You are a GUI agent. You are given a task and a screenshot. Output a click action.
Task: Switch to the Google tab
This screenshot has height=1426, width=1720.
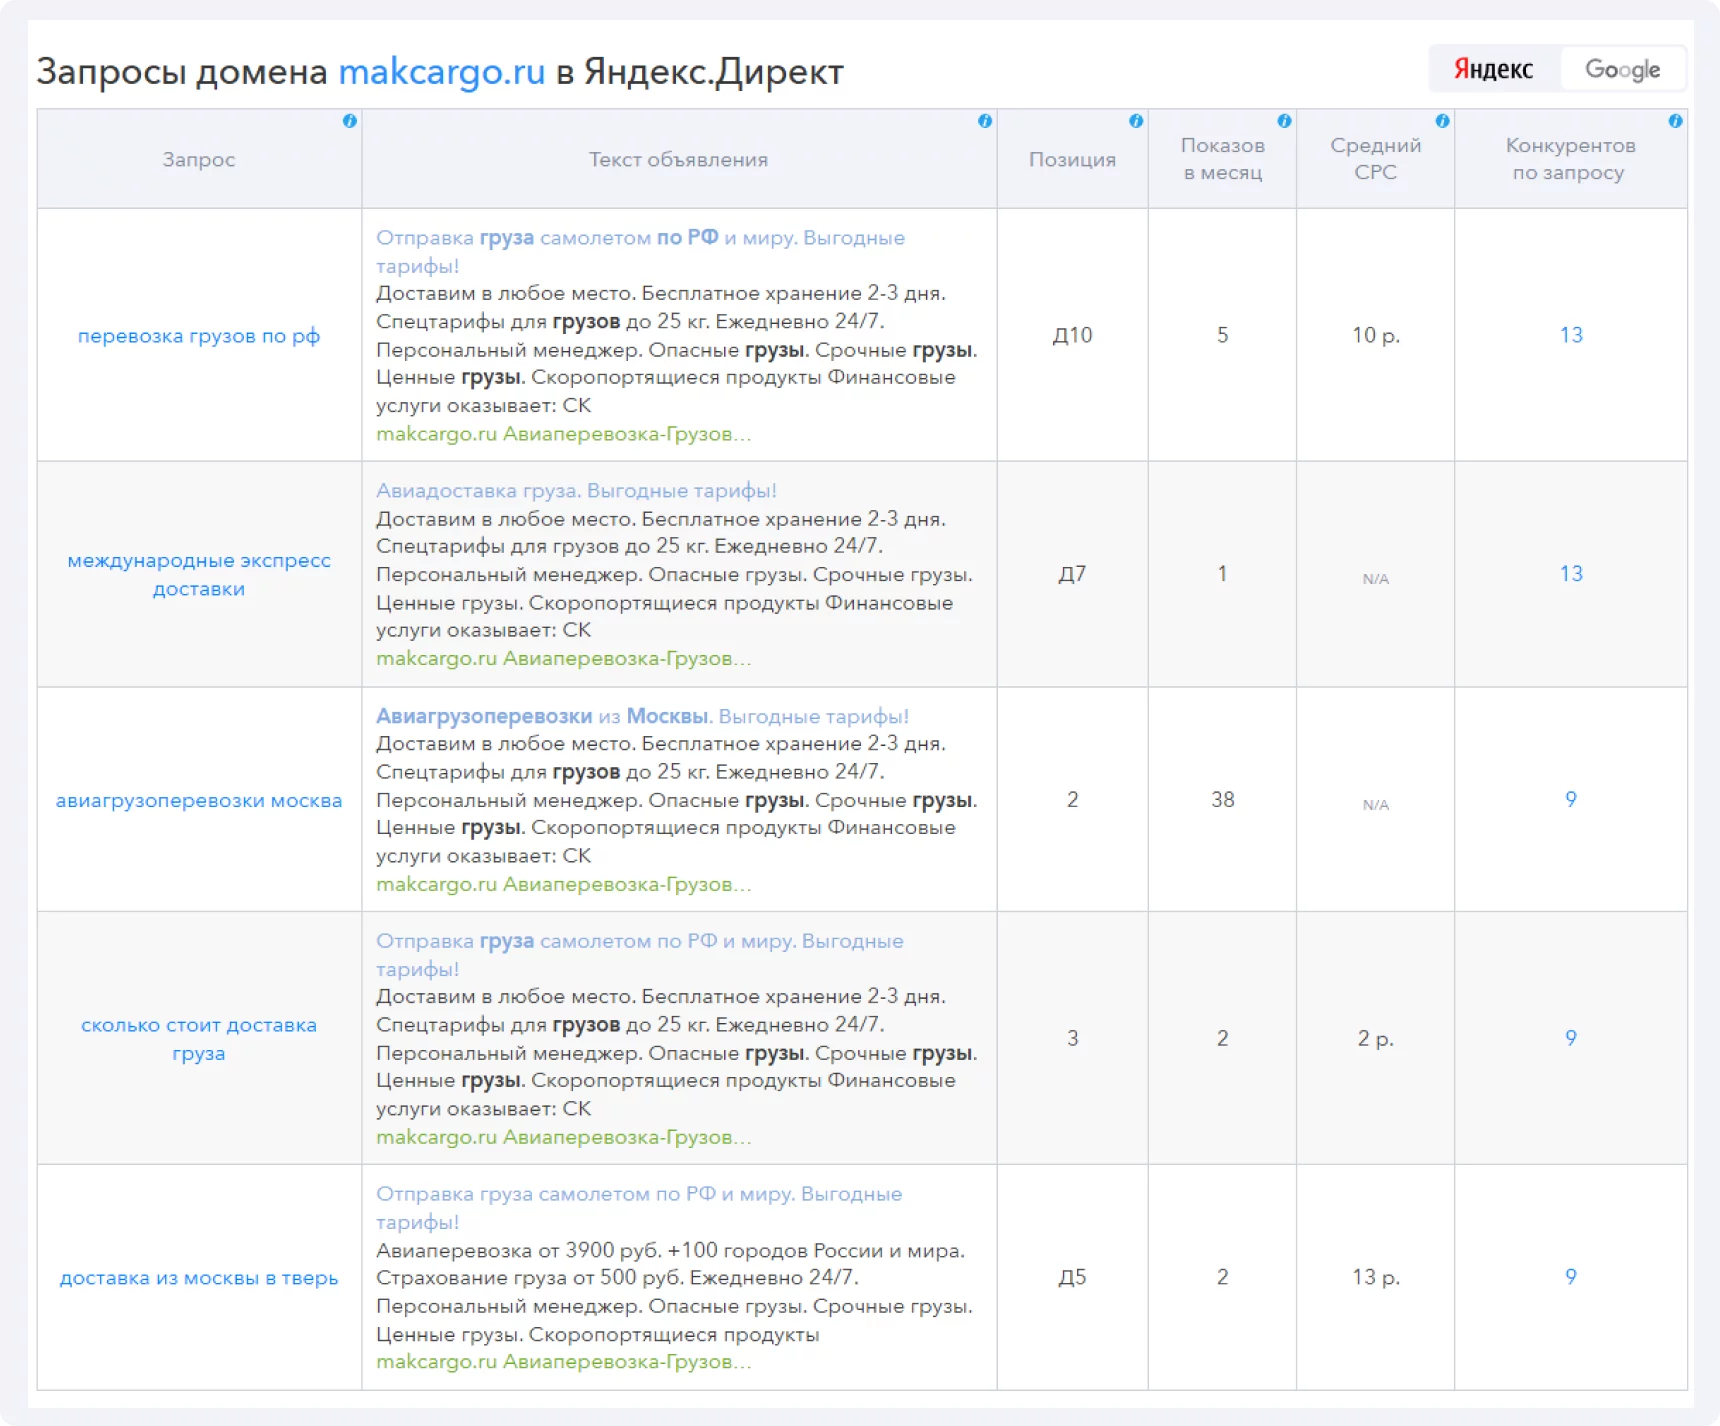[1622, 69]
